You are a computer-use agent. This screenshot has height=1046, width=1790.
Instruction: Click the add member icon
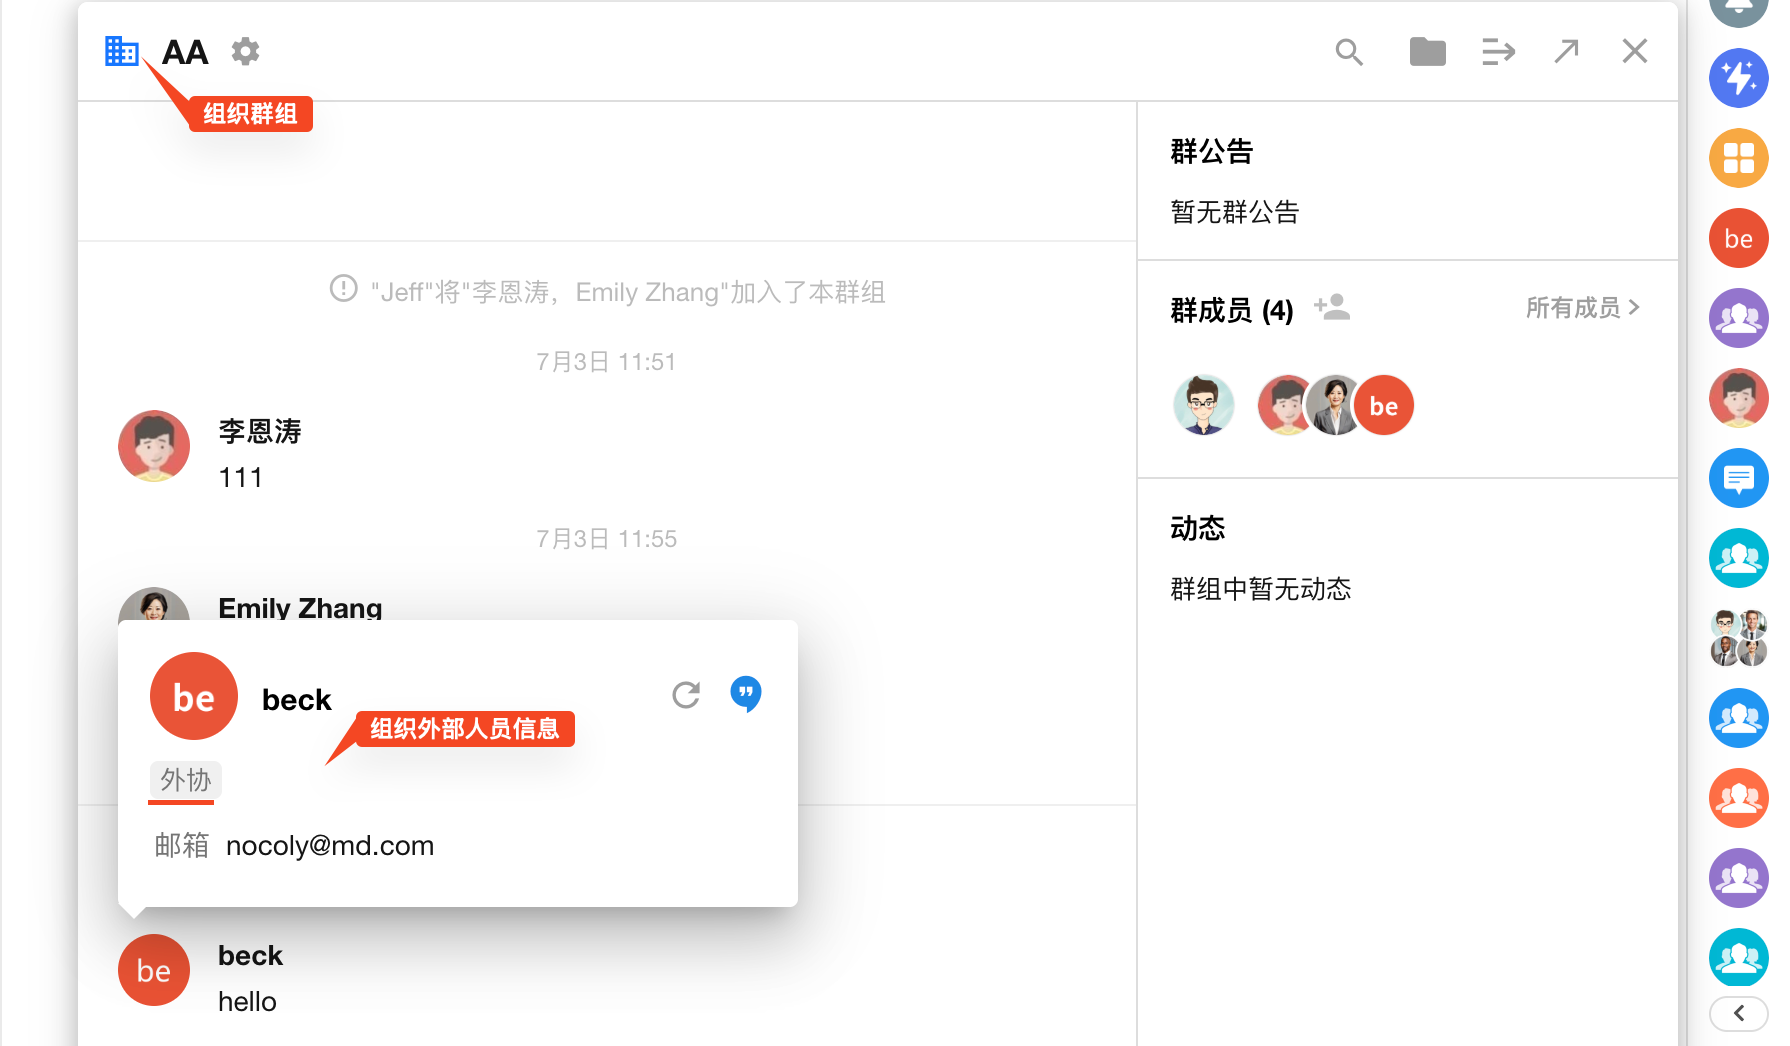click(1332, 308)
